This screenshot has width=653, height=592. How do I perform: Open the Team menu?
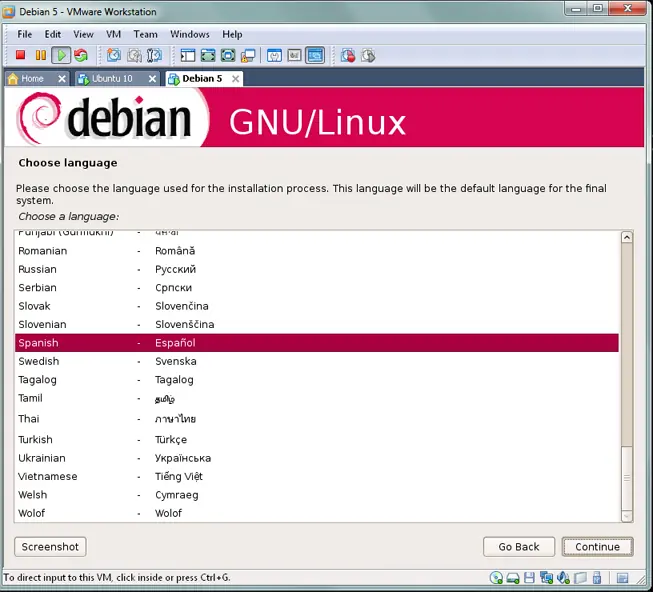[x=145, y=34]
